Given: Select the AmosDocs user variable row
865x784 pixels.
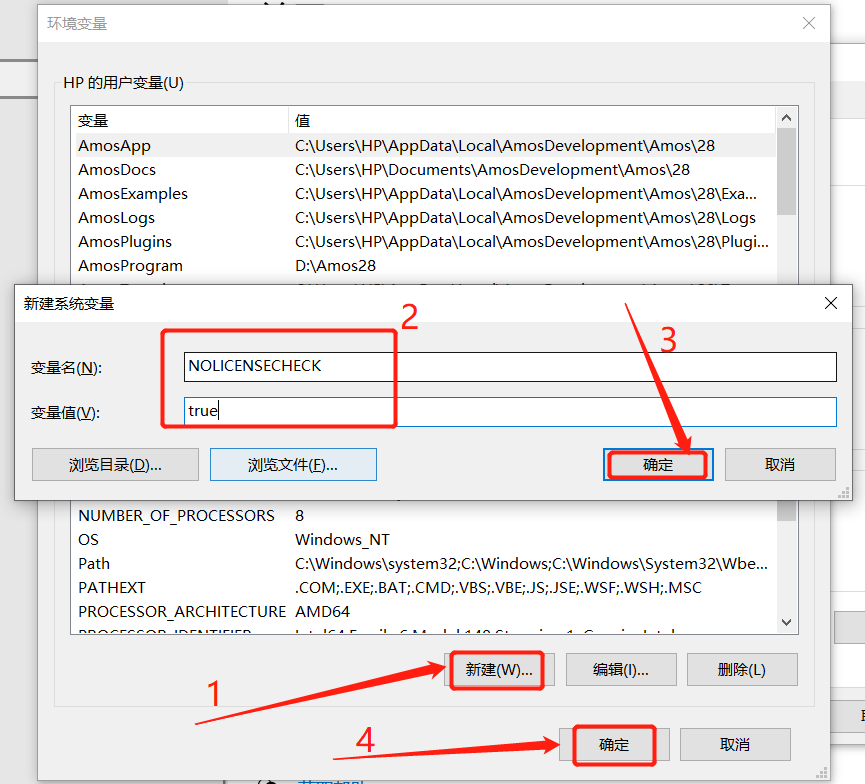Looking at the screenshot, I should click(424, 169).
